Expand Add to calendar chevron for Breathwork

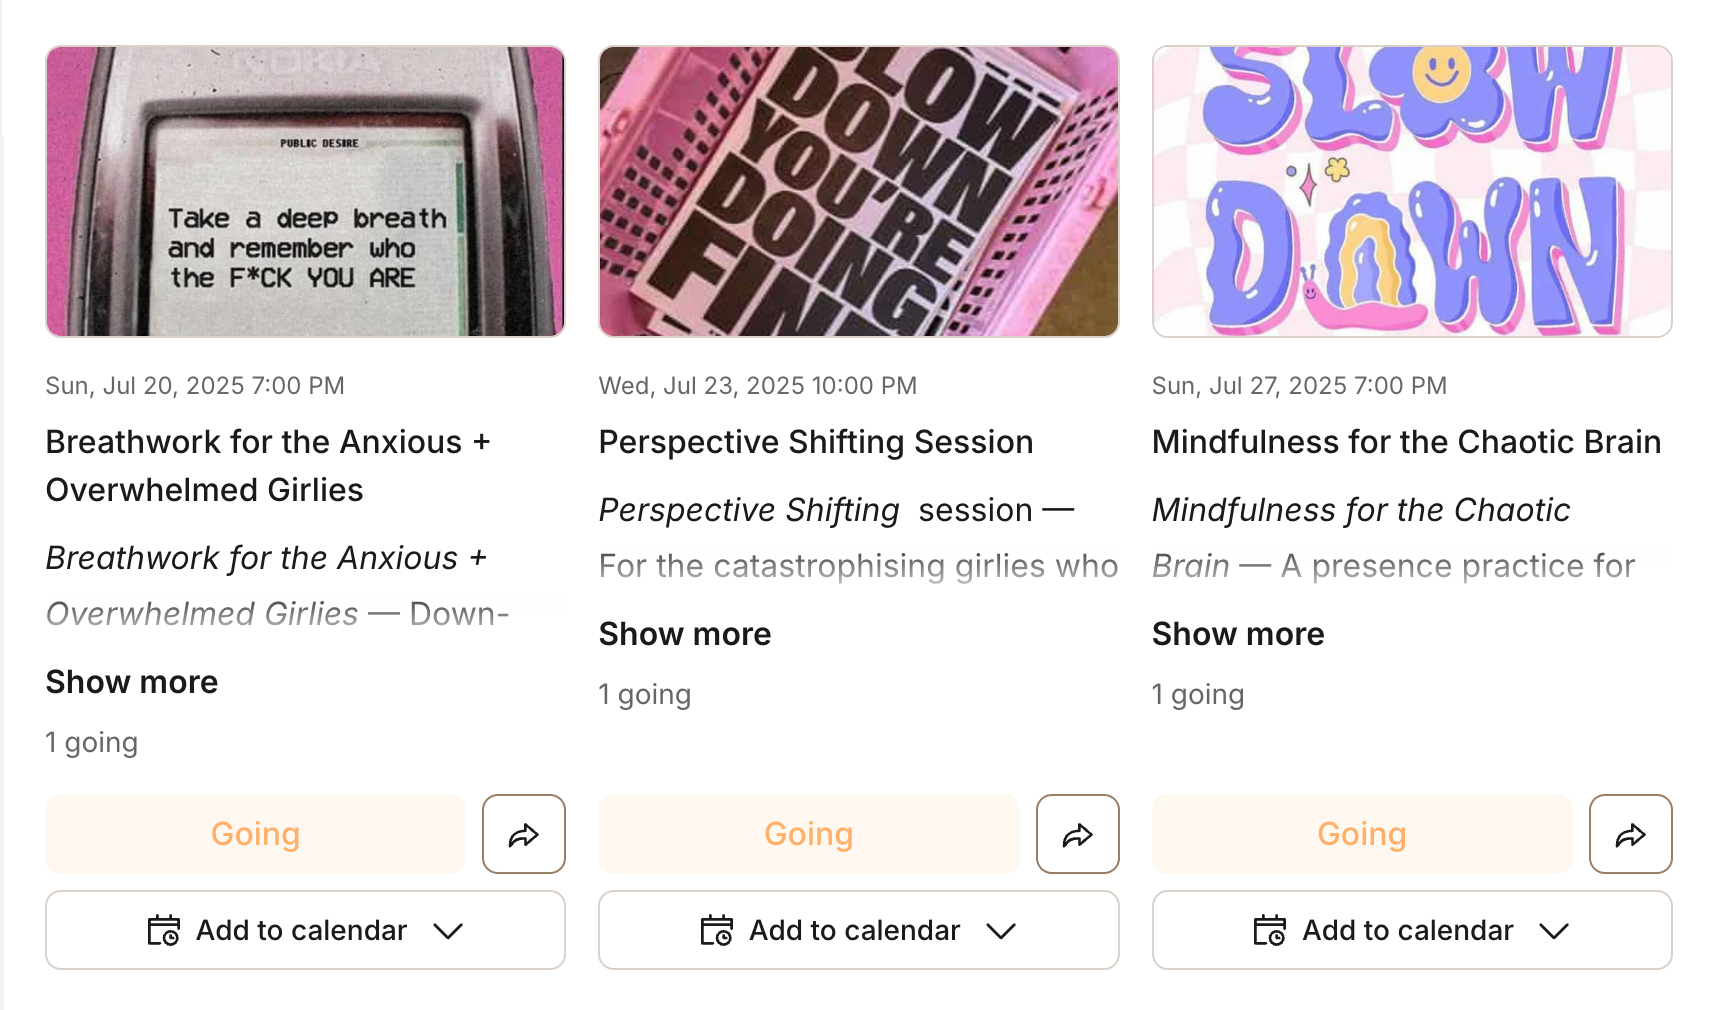[x=448, y=931]
